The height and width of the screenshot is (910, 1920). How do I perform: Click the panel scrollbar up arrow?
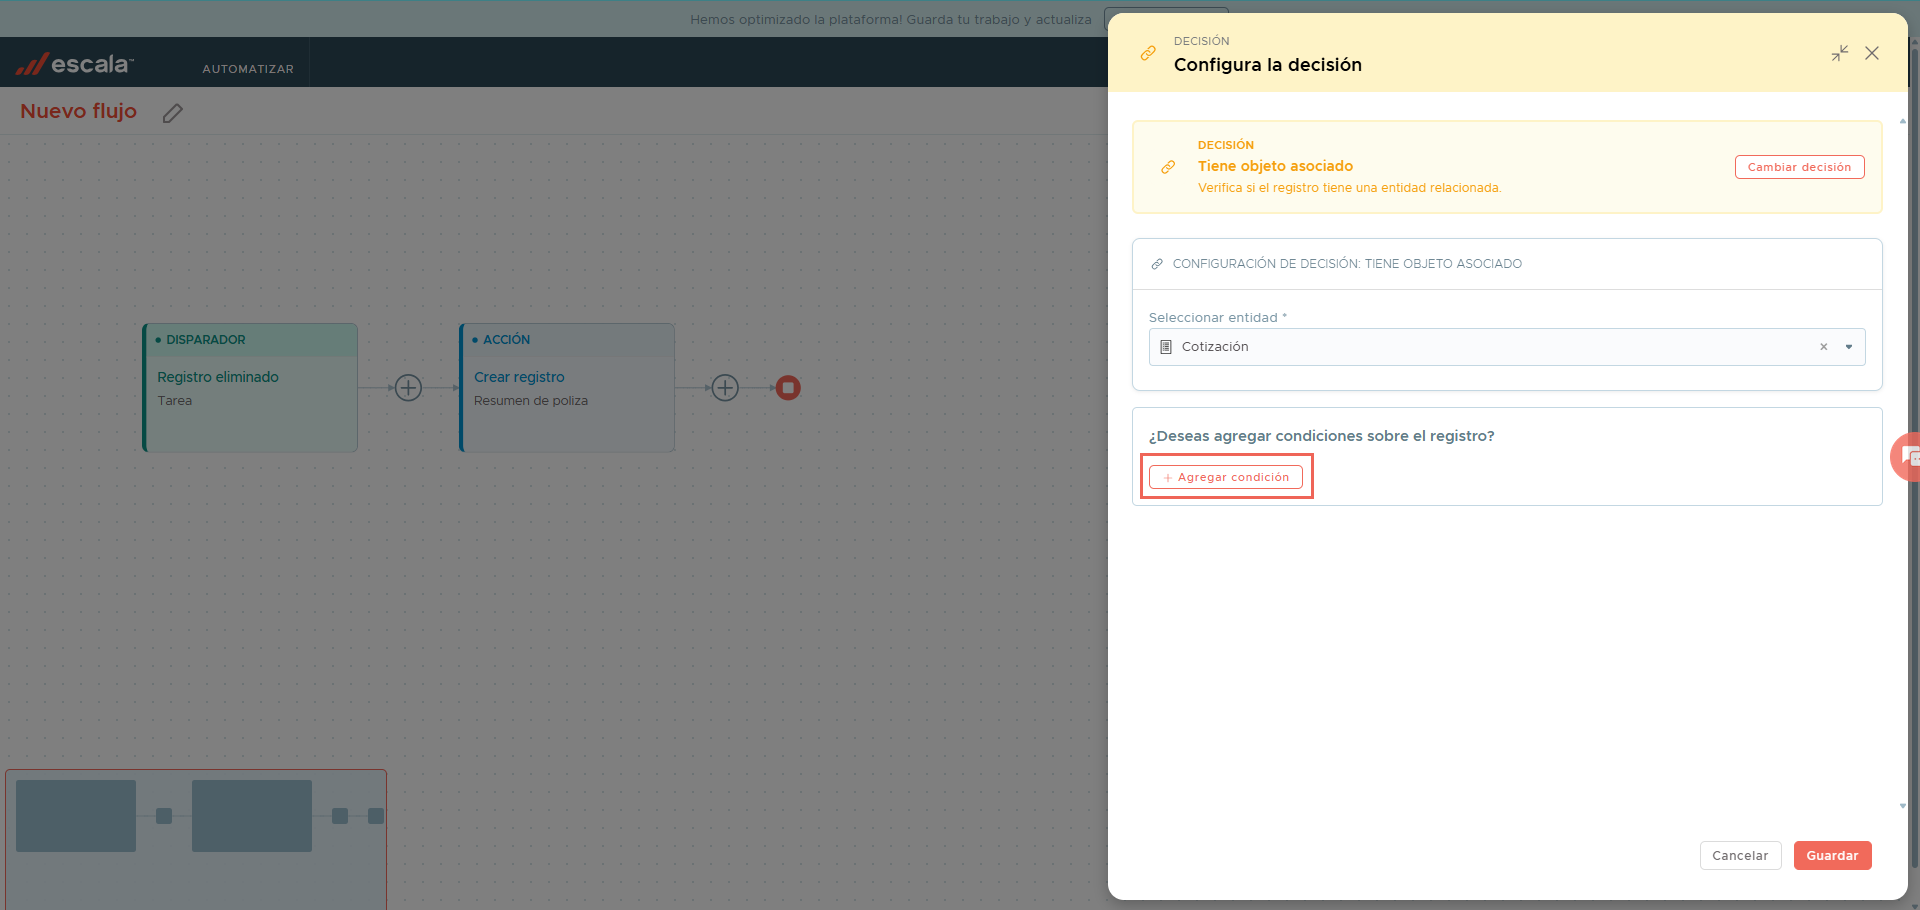(x=1902, y=121)
